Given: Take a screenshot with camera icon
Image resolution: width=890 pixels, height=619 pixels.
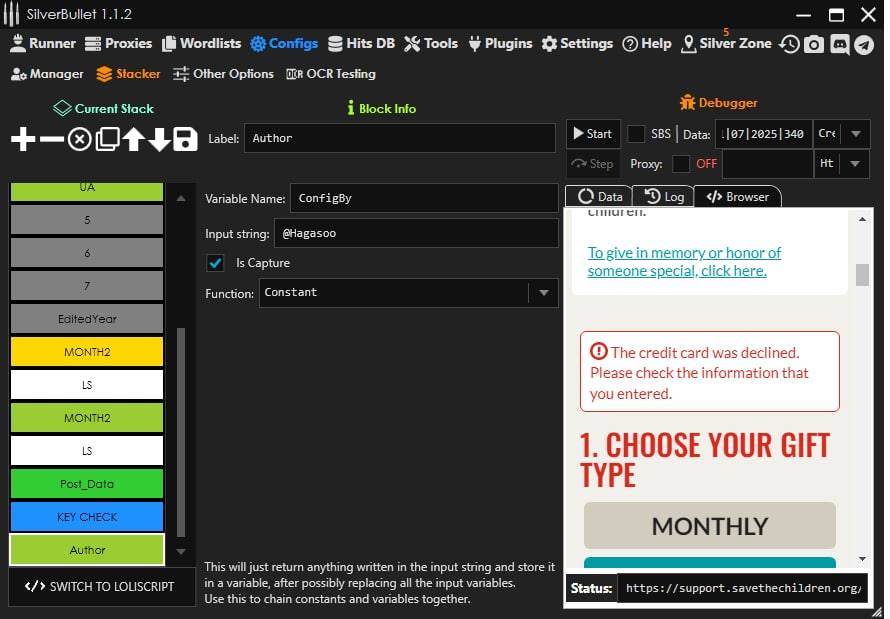Looking at the screenshot, I should [814, 44].
